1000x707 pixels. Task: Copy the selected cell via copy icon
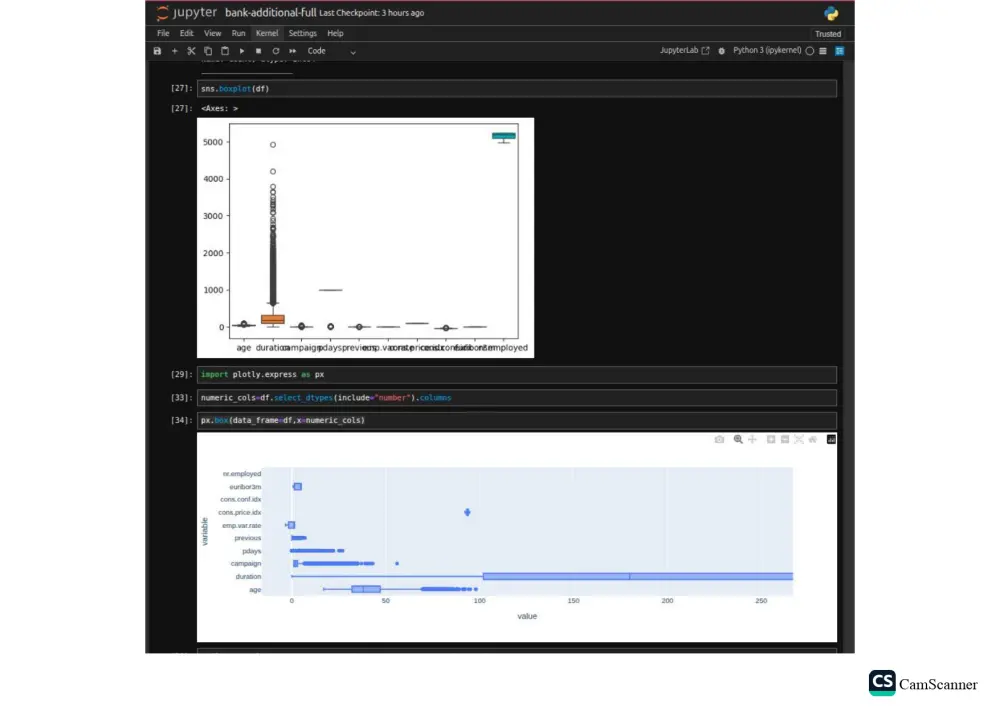point(208,50)
